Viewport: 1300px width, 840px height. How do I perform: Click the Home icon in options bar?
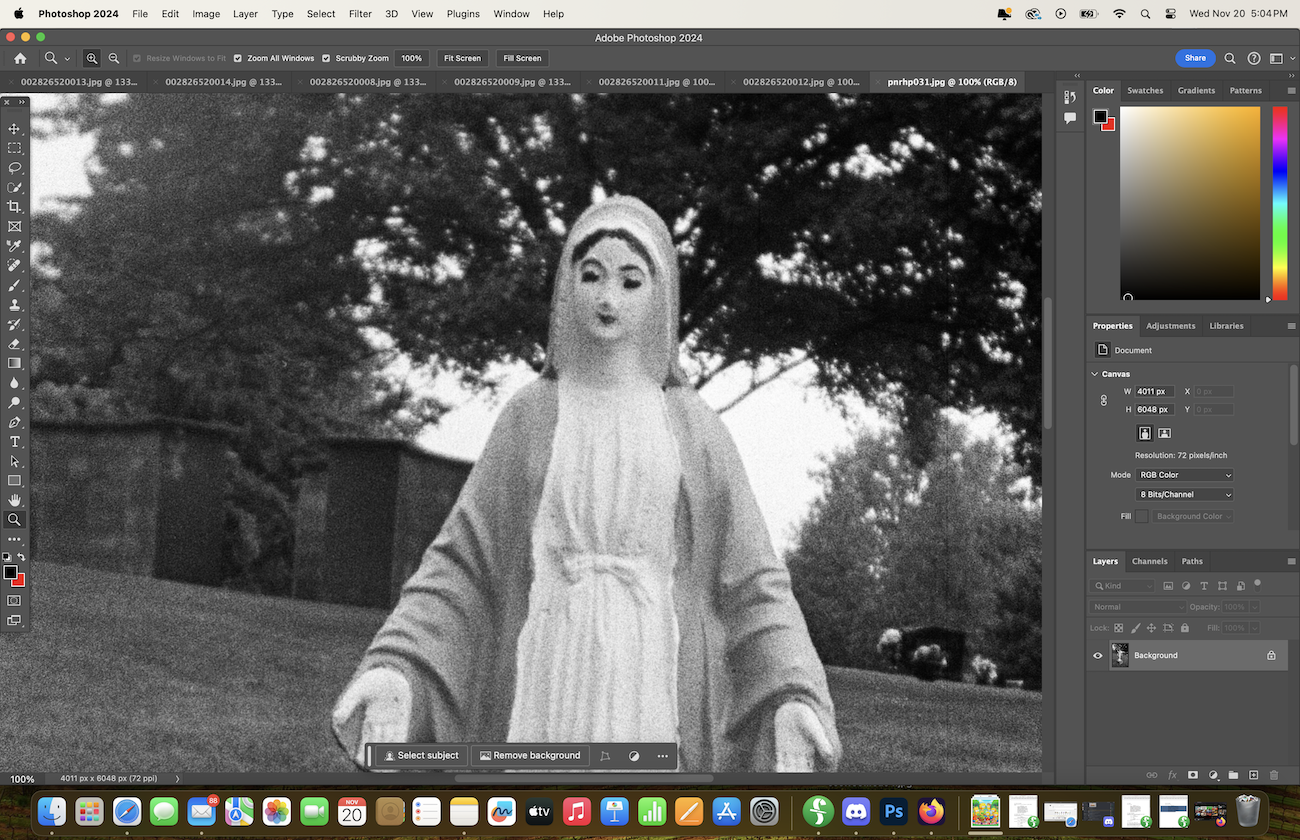coord(20,58)
